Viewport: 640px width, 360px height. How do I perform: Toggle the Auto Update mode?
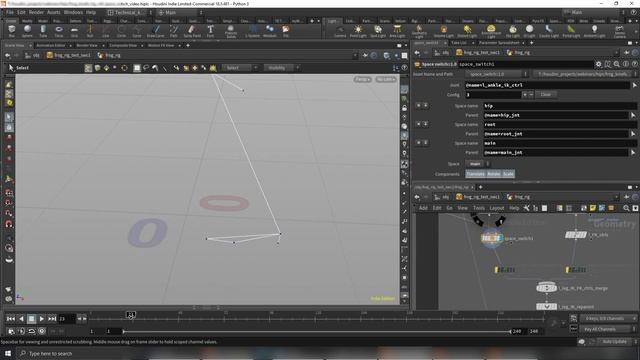click(x=615, y=342)
